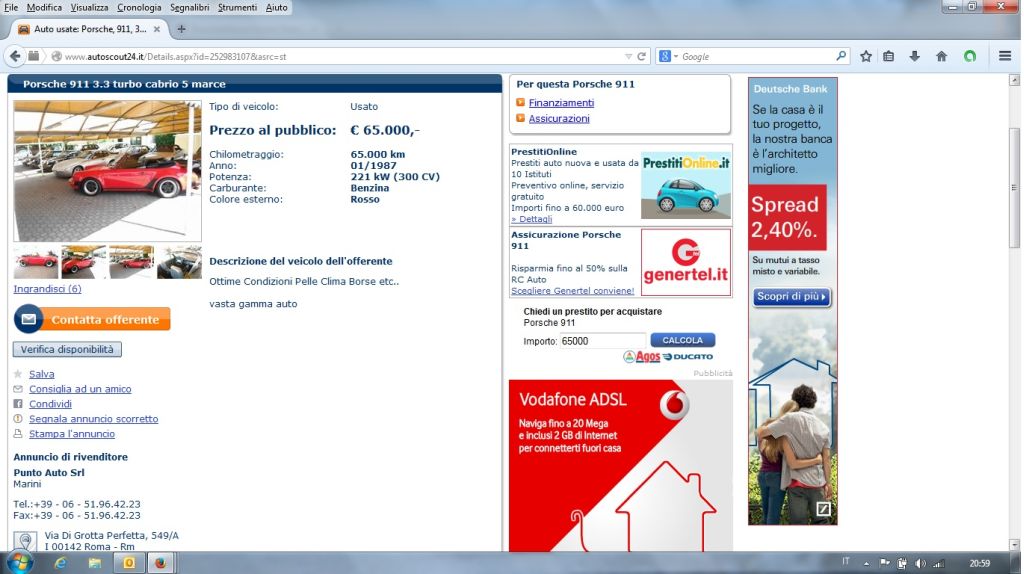Open the Visualizza menu
The width and height of the screenshot is (1024, 574).
point(89,7)
